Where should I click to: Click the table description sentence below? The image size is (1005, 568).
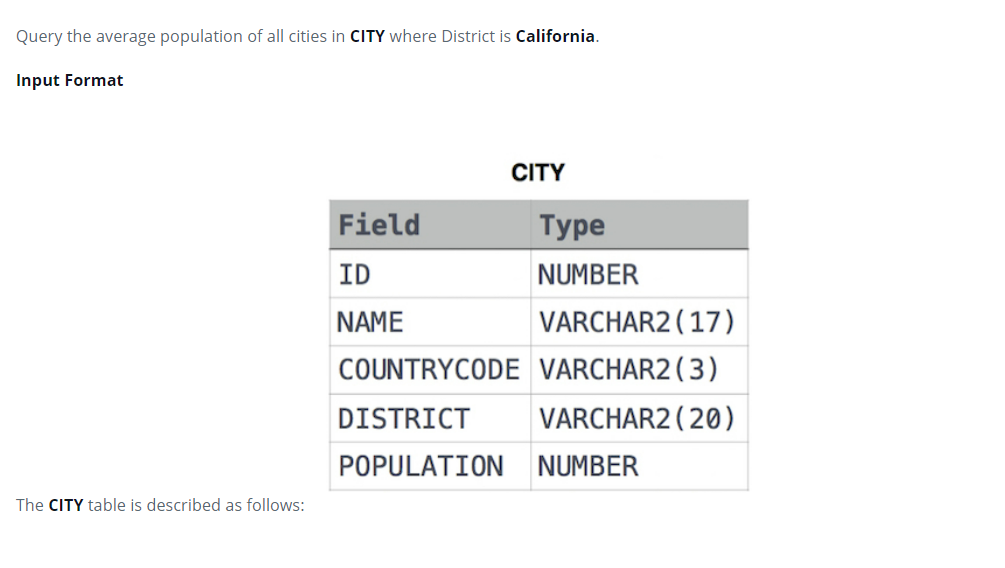pyautogui.click(x=160, y=505)
